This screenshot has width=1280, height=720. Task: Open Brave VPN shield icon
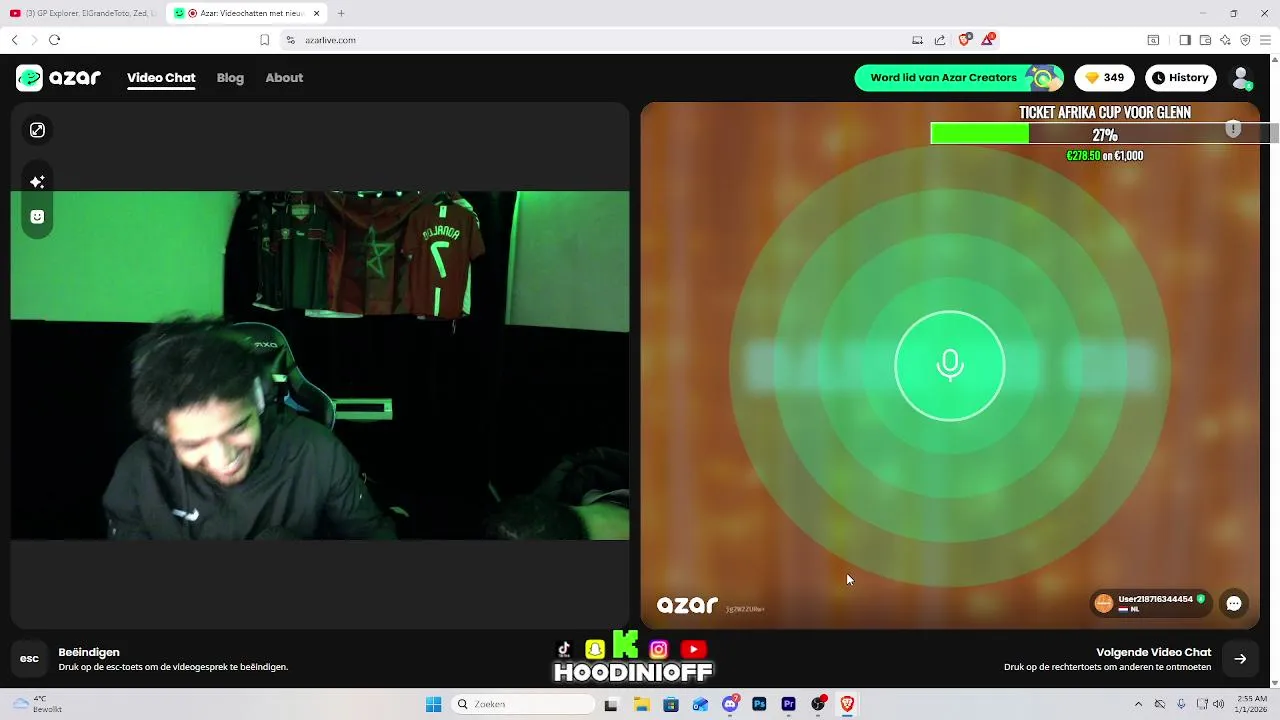coord(1245,40)
